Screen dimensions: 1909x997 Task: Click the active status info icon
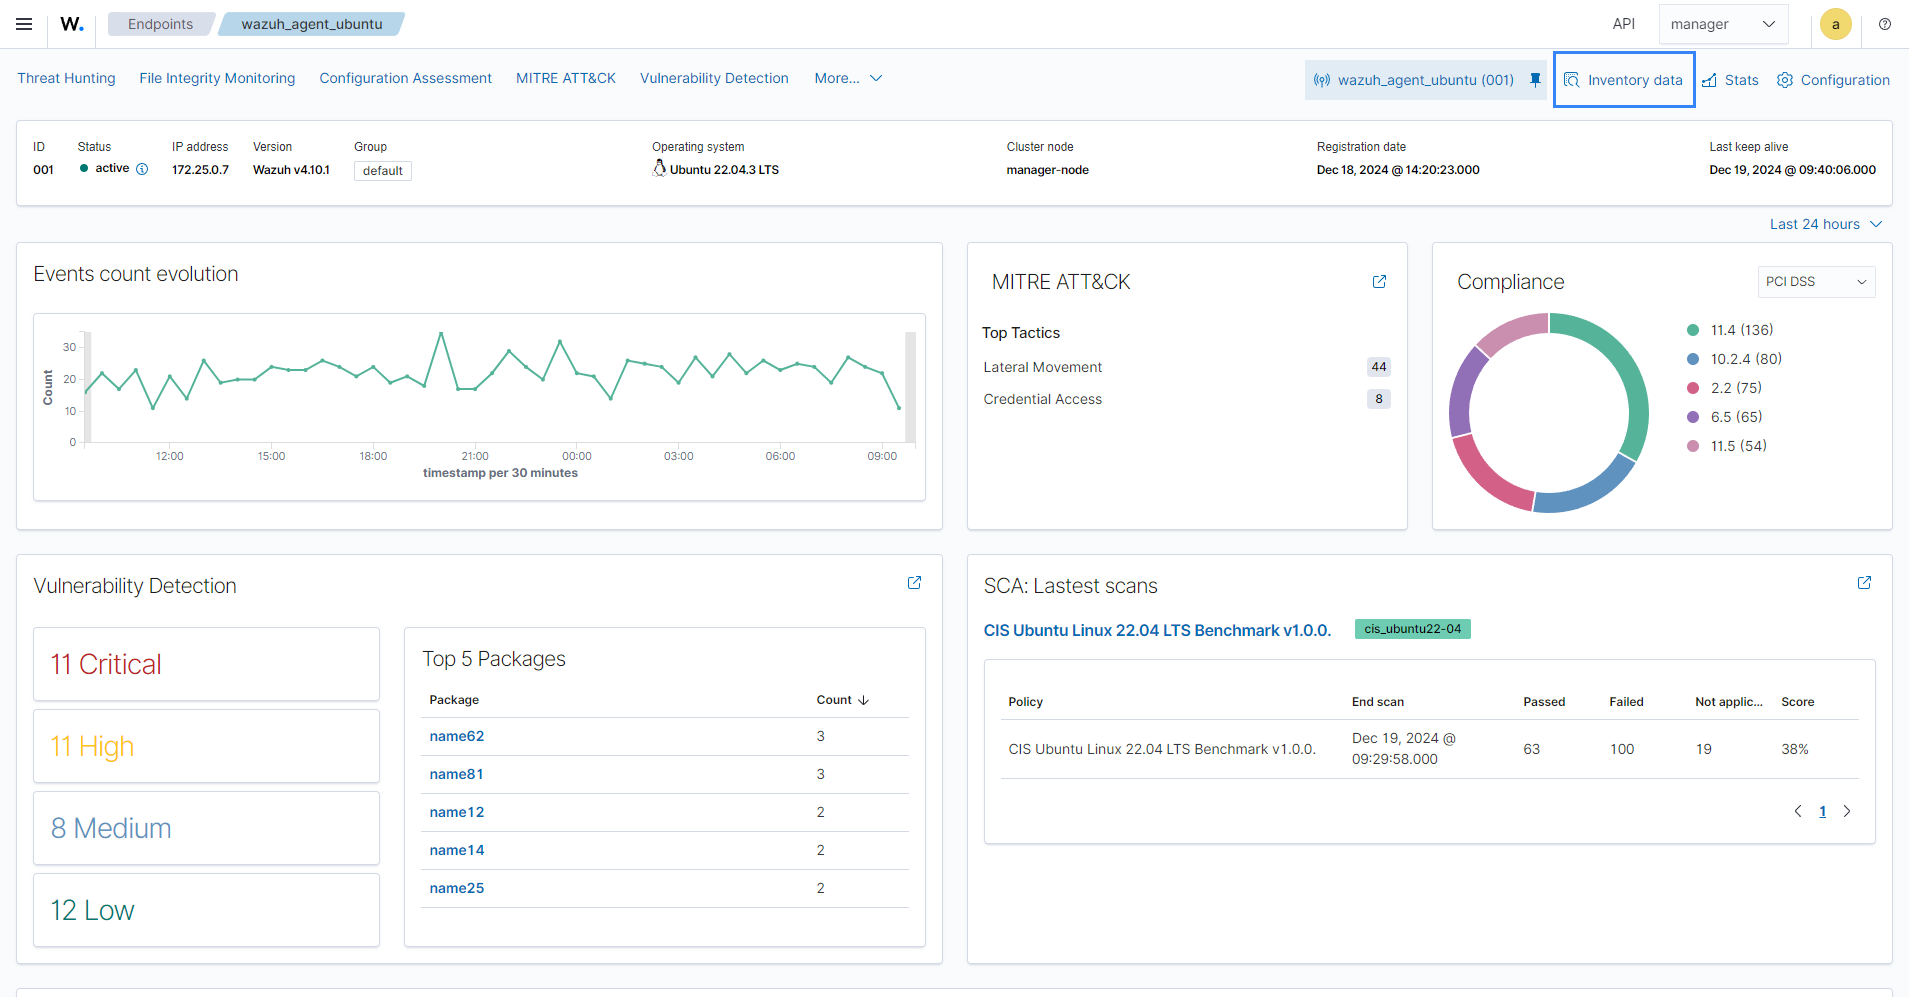point(142,169)
